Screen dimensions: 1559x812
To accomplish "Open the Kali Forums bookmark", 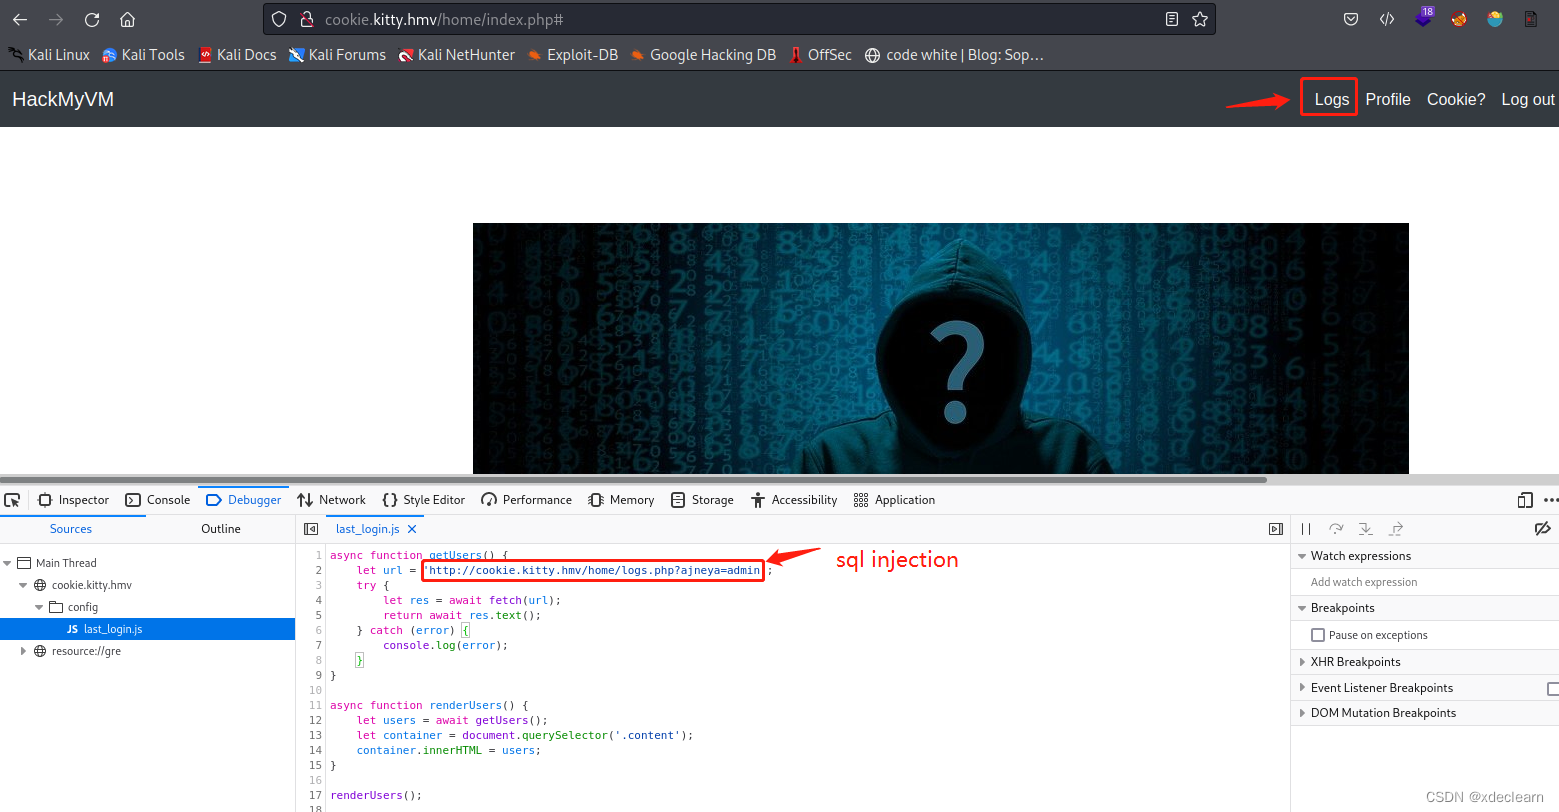I will pos(337,55).
